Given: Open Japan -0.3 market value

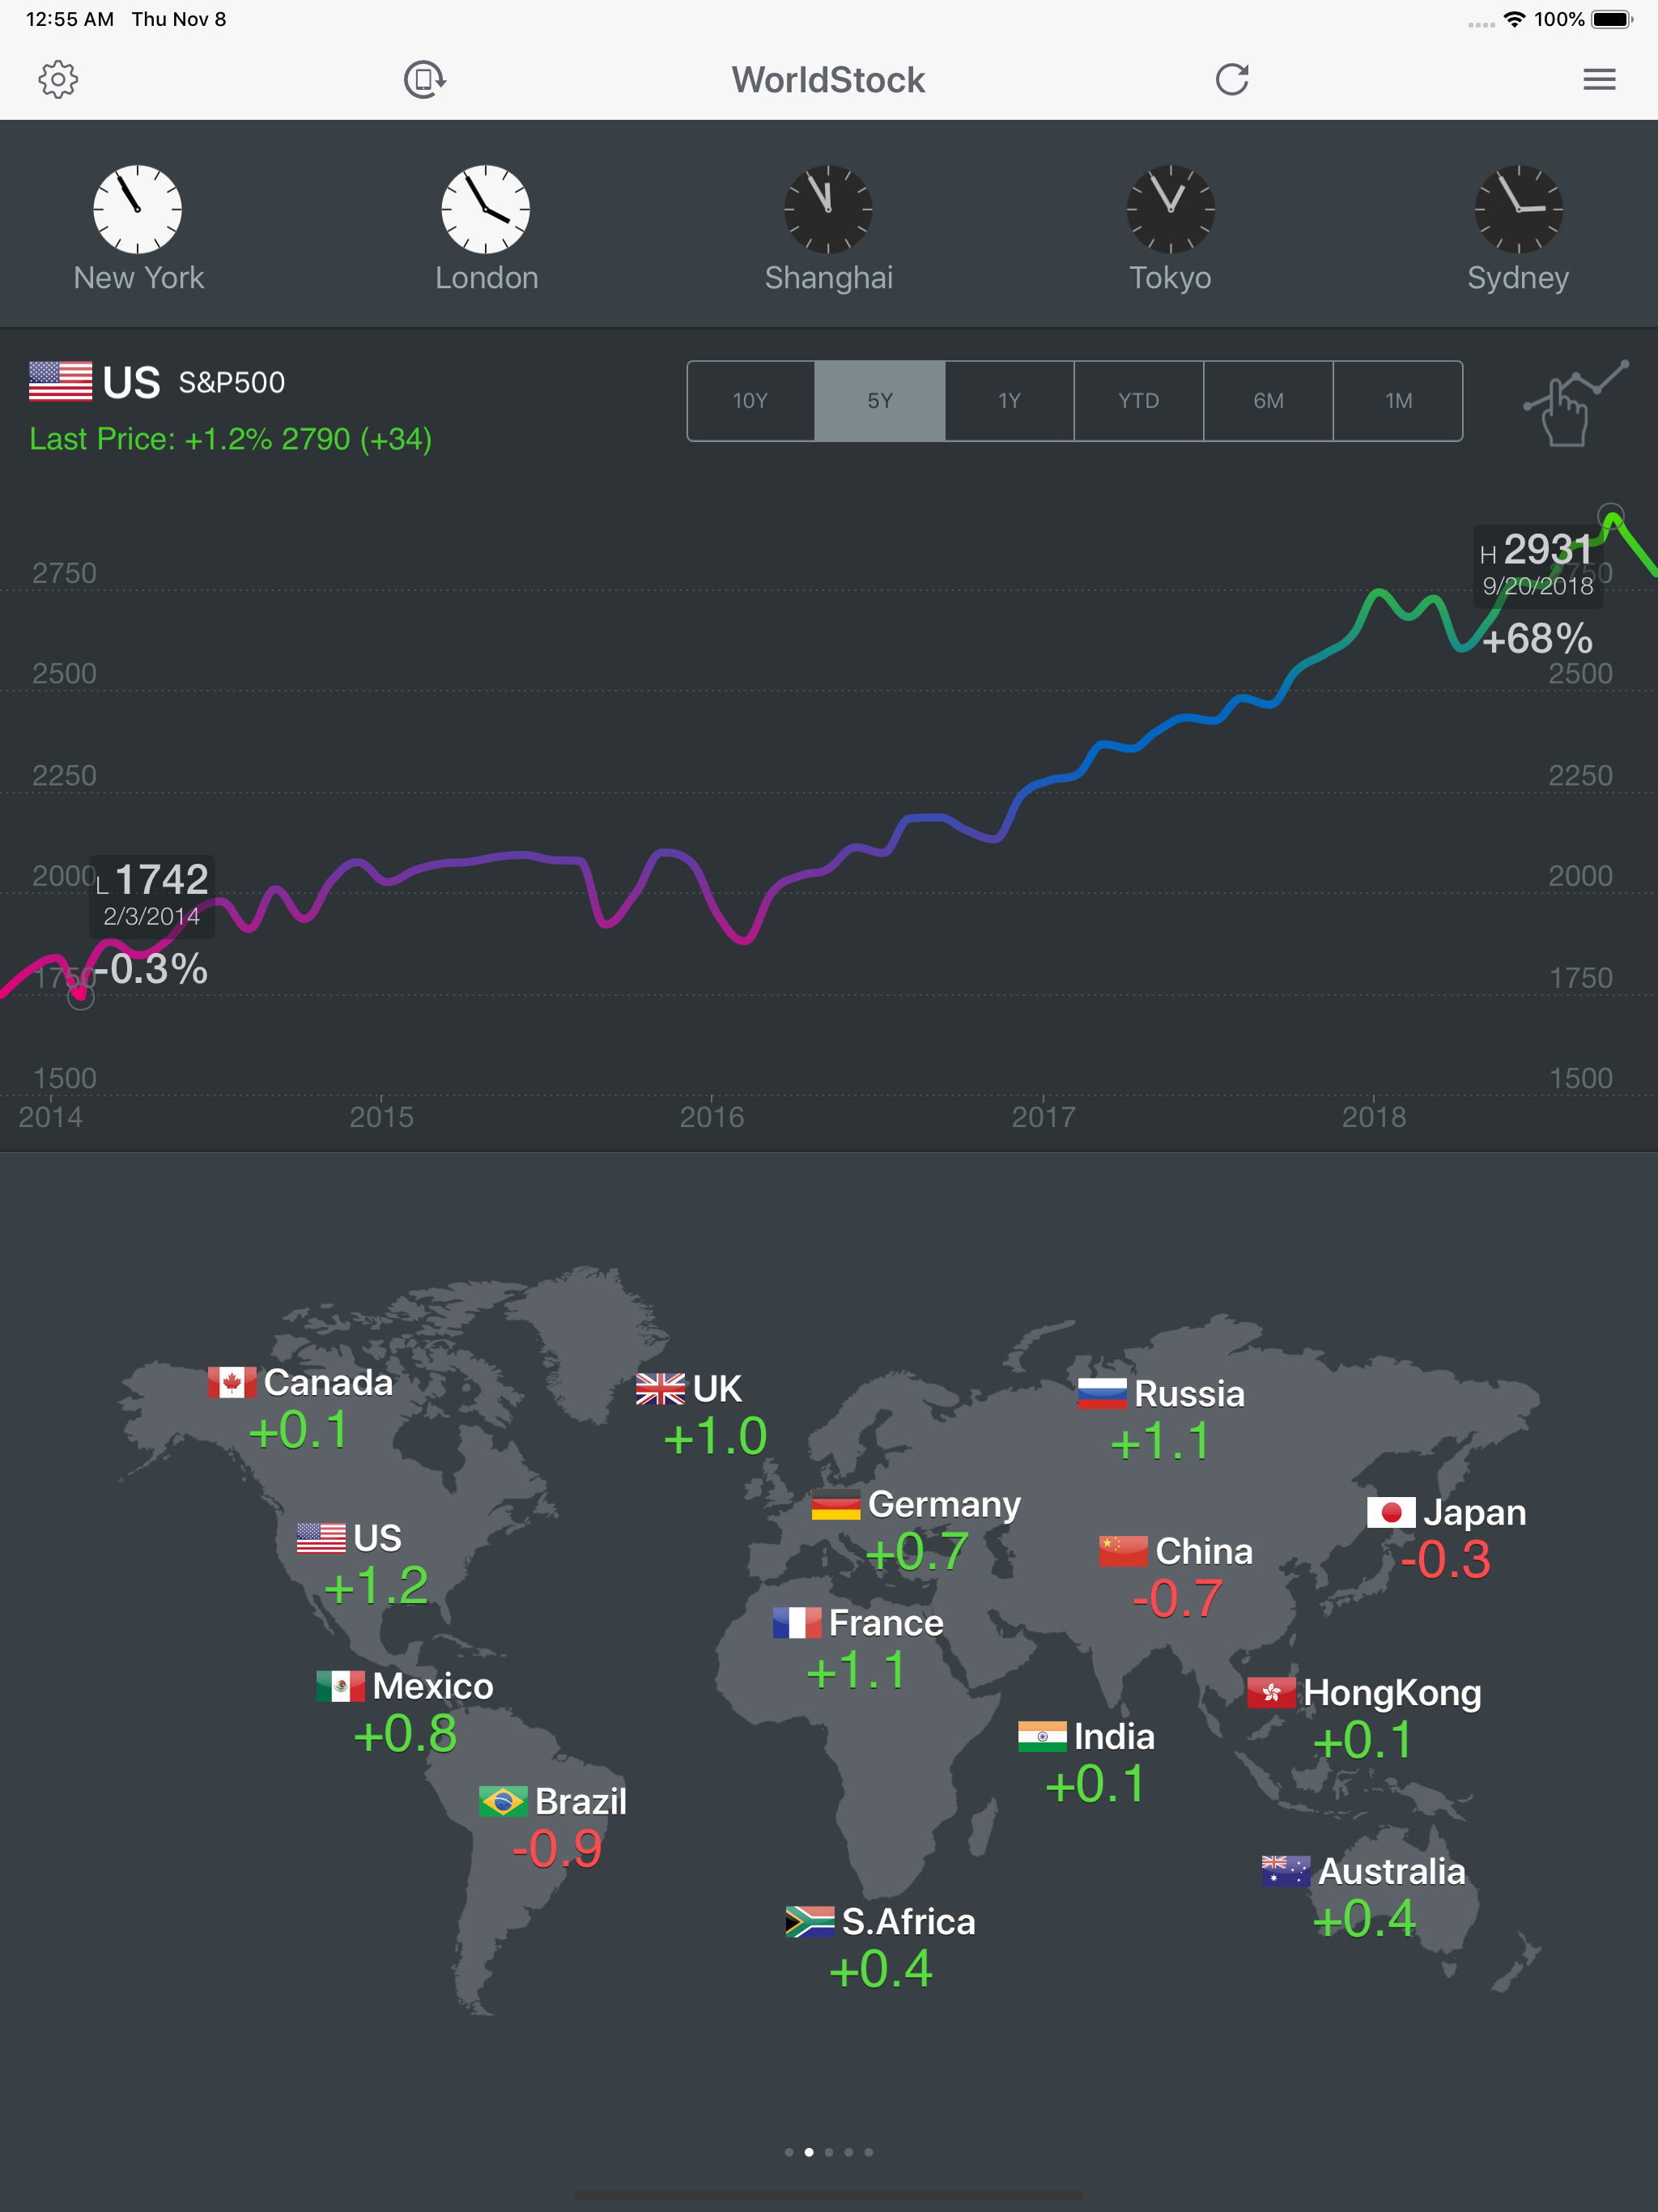Looking at the screenshot, I should coord(1445,1560).
